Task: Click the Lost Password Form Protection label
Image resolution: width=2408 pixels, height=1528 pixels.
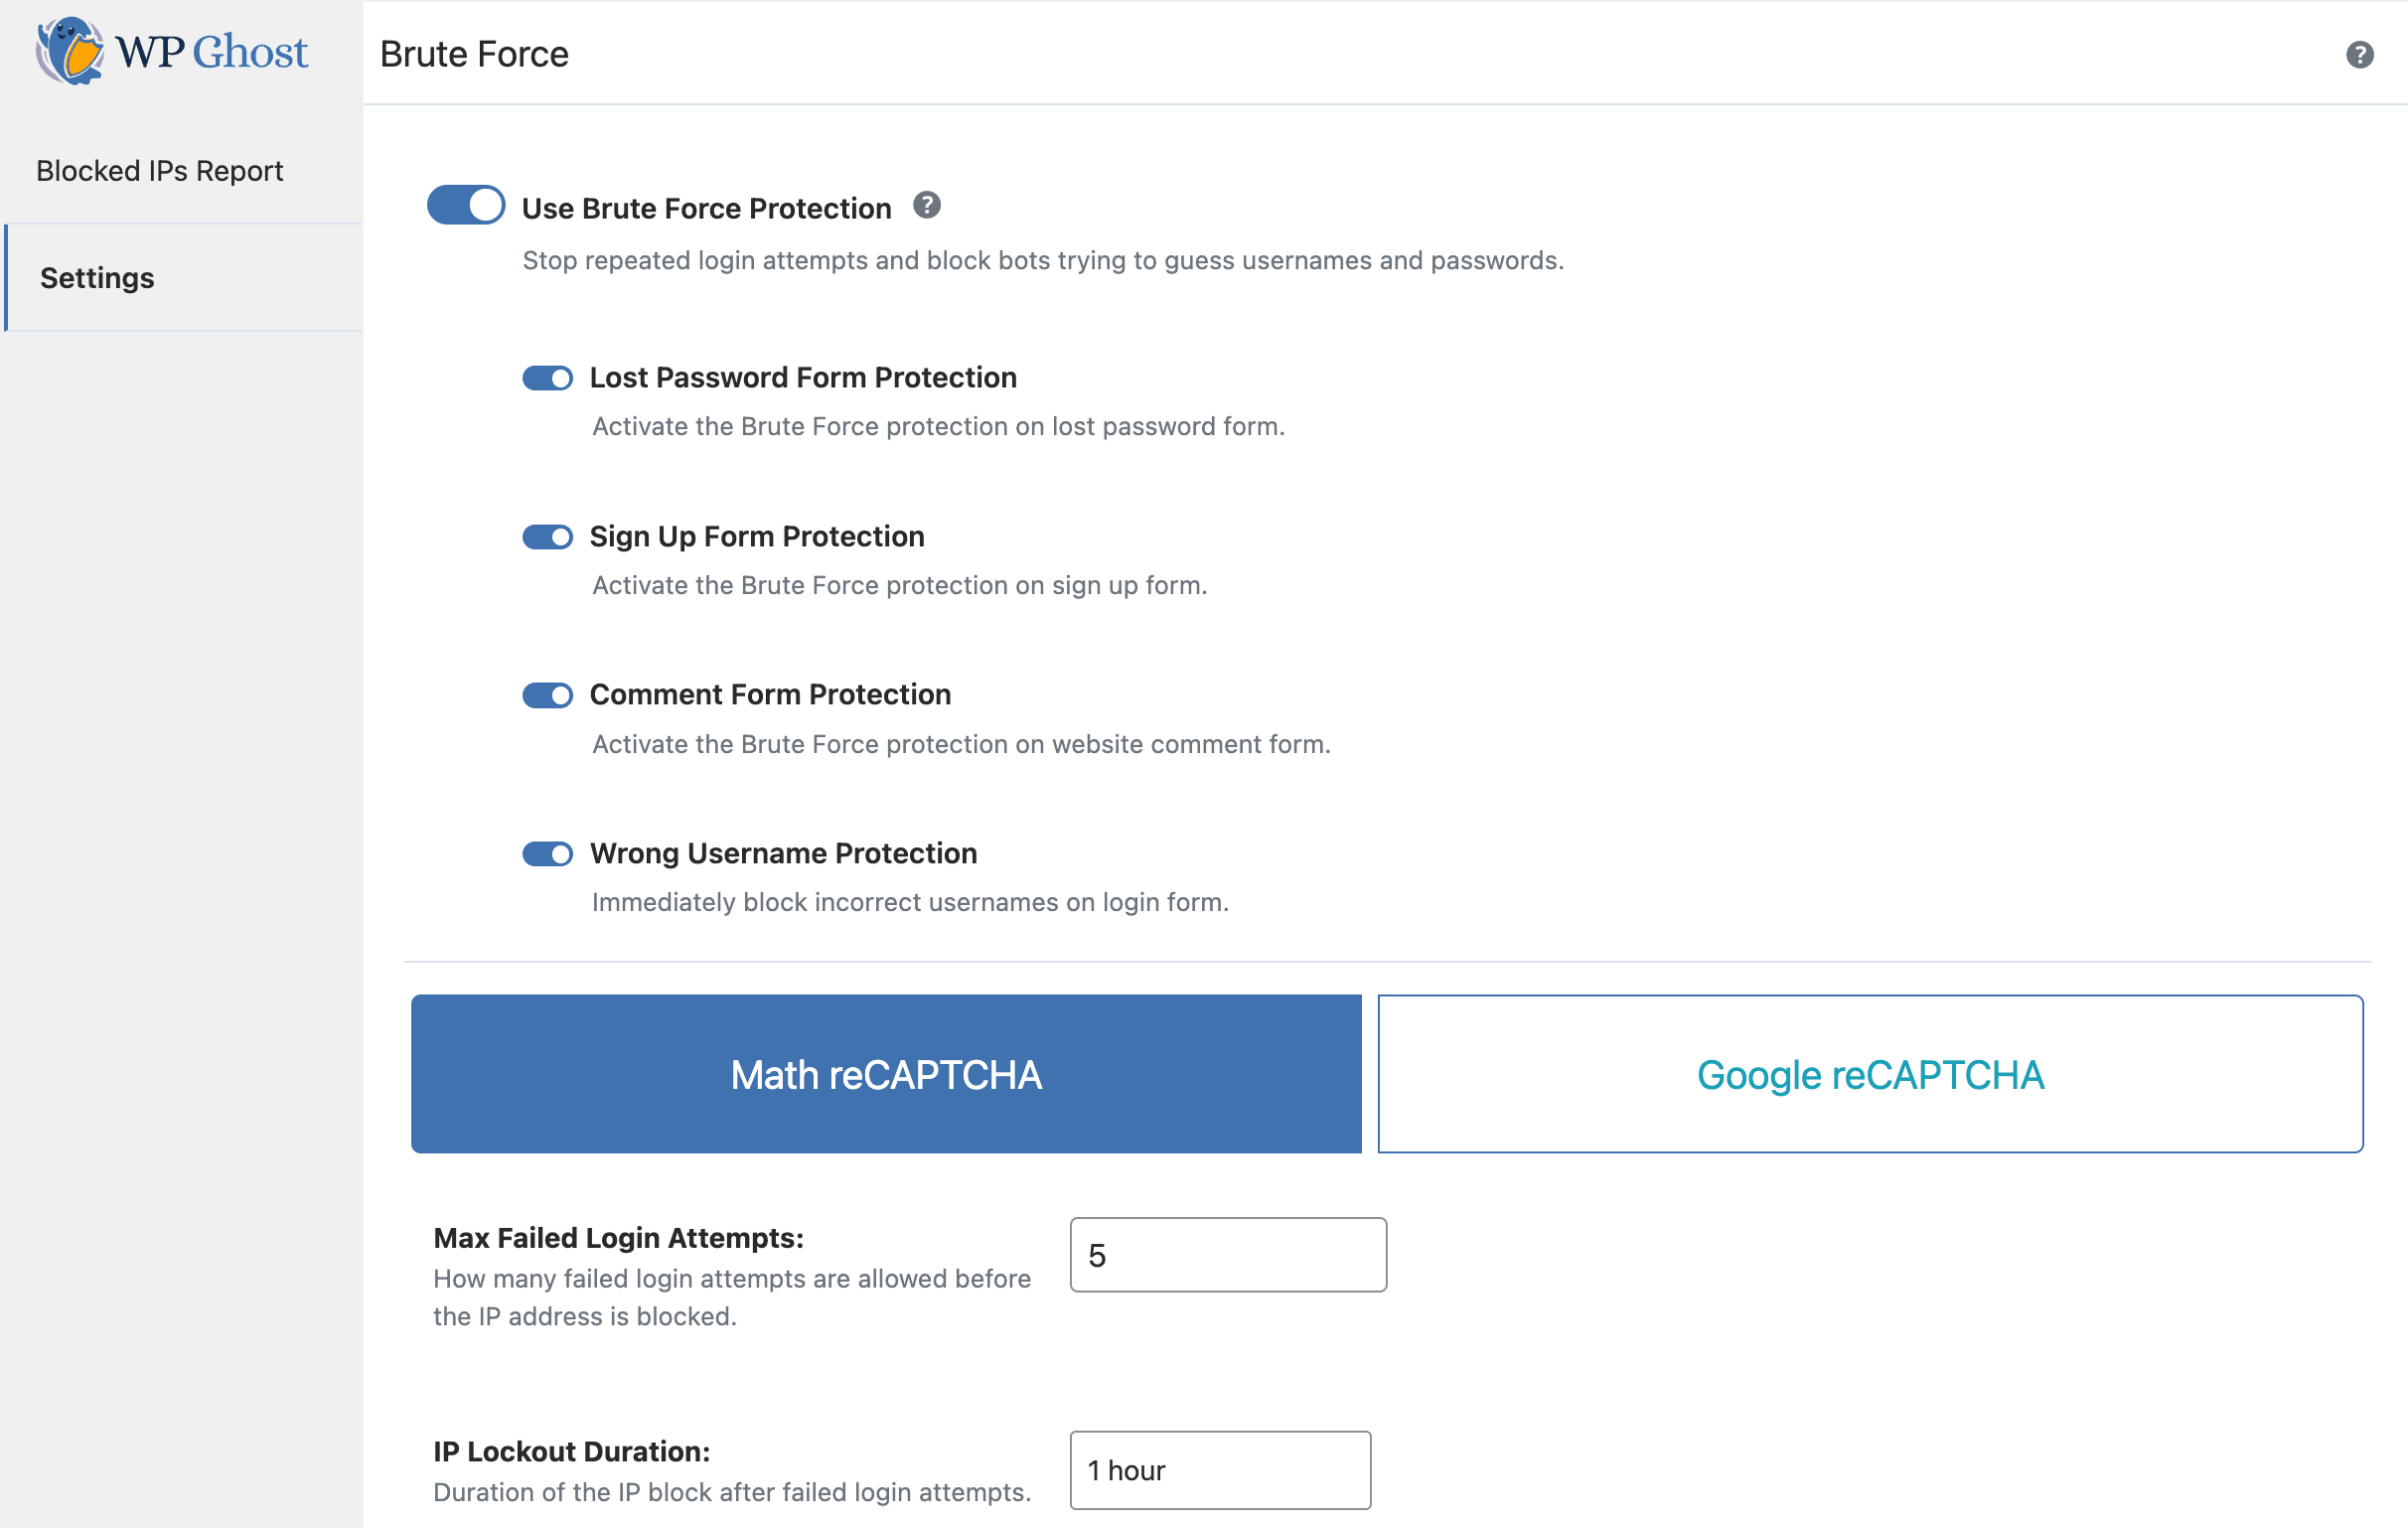Action: (x=803, y=378)
